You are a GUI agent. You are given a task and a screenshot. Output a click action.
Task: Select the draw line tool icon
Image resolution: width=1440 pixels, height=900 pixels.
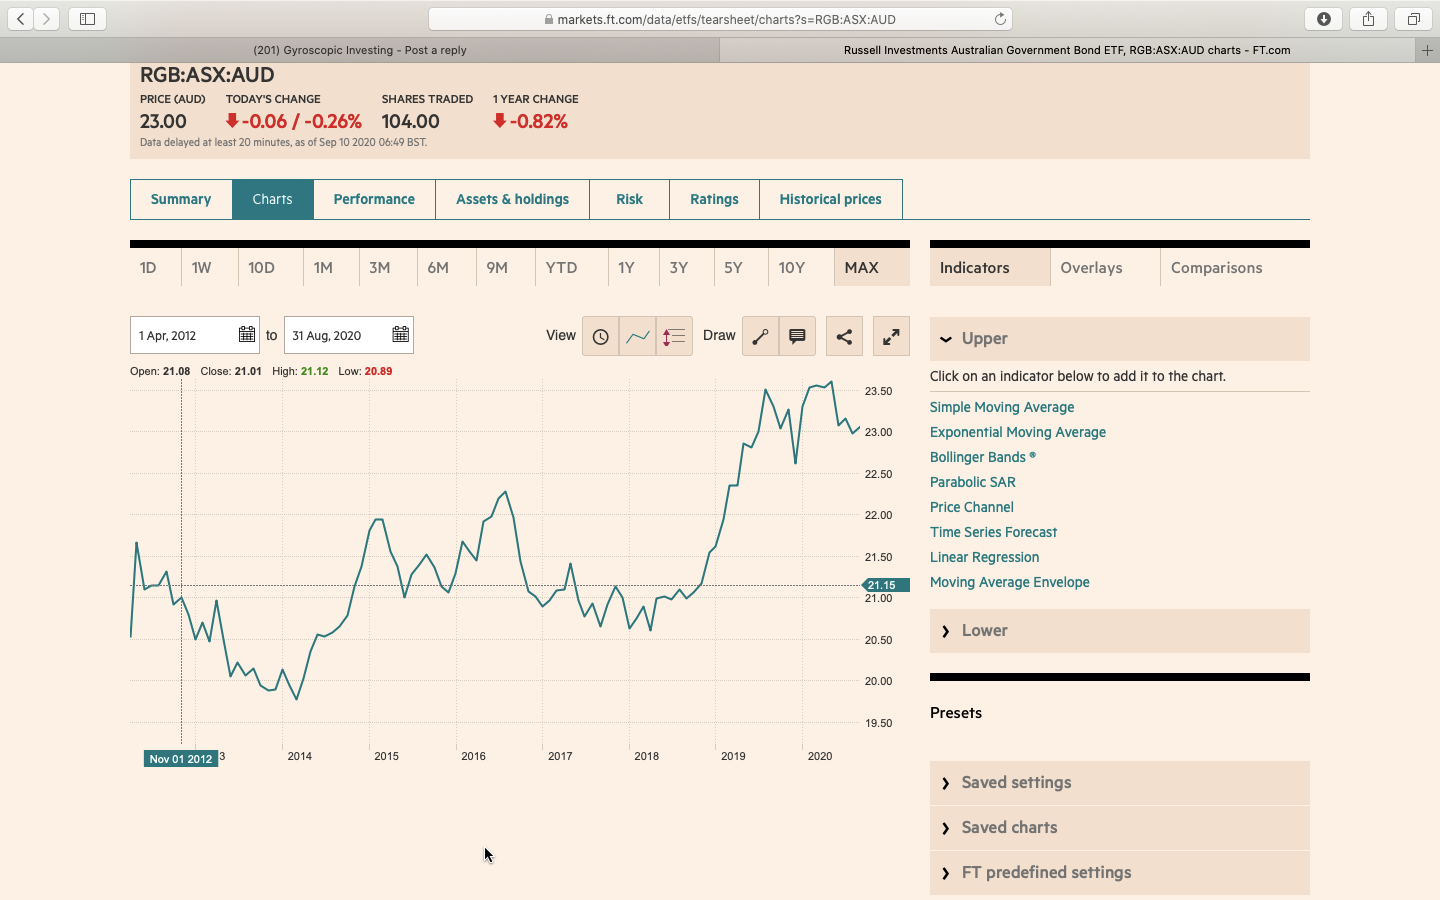point(760,337)
